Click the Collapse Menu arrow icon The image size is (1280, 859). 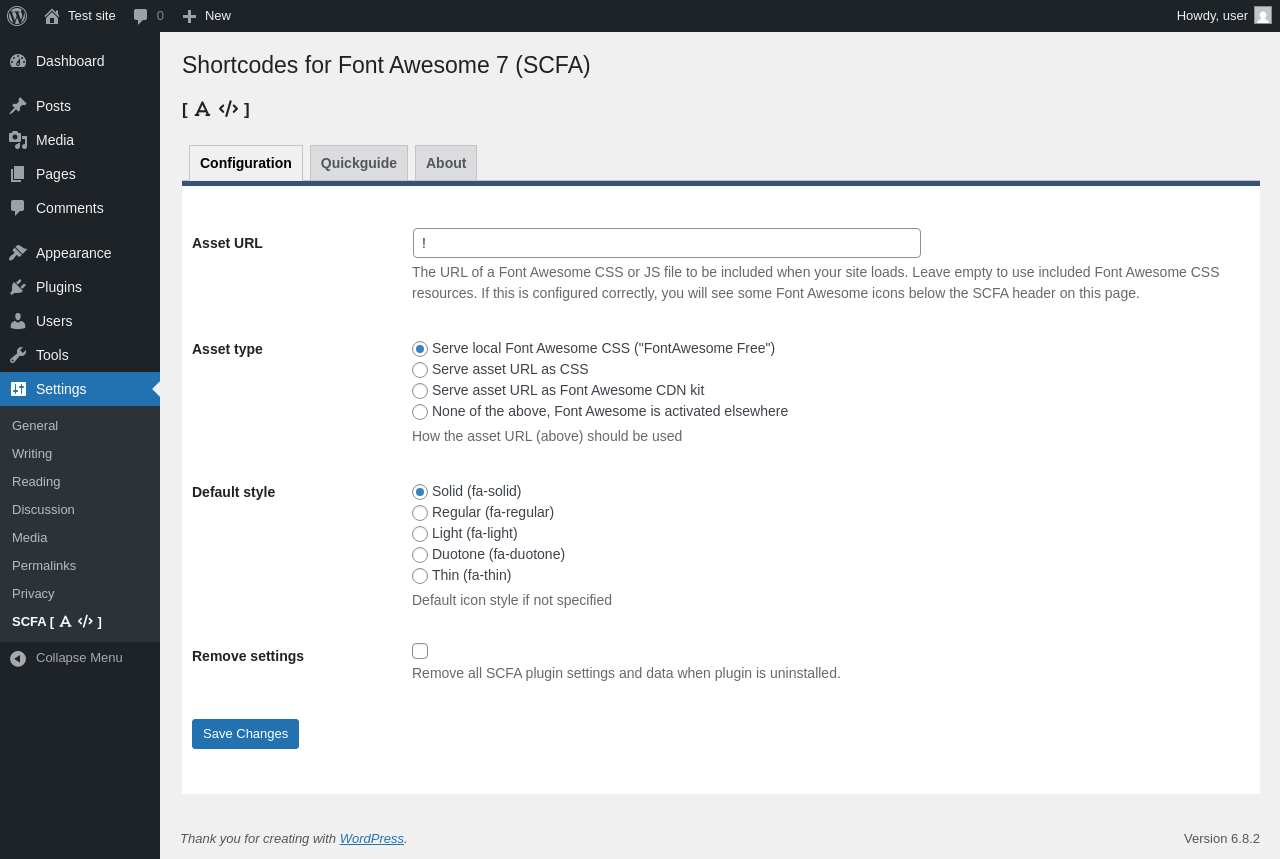click(18, 658)
